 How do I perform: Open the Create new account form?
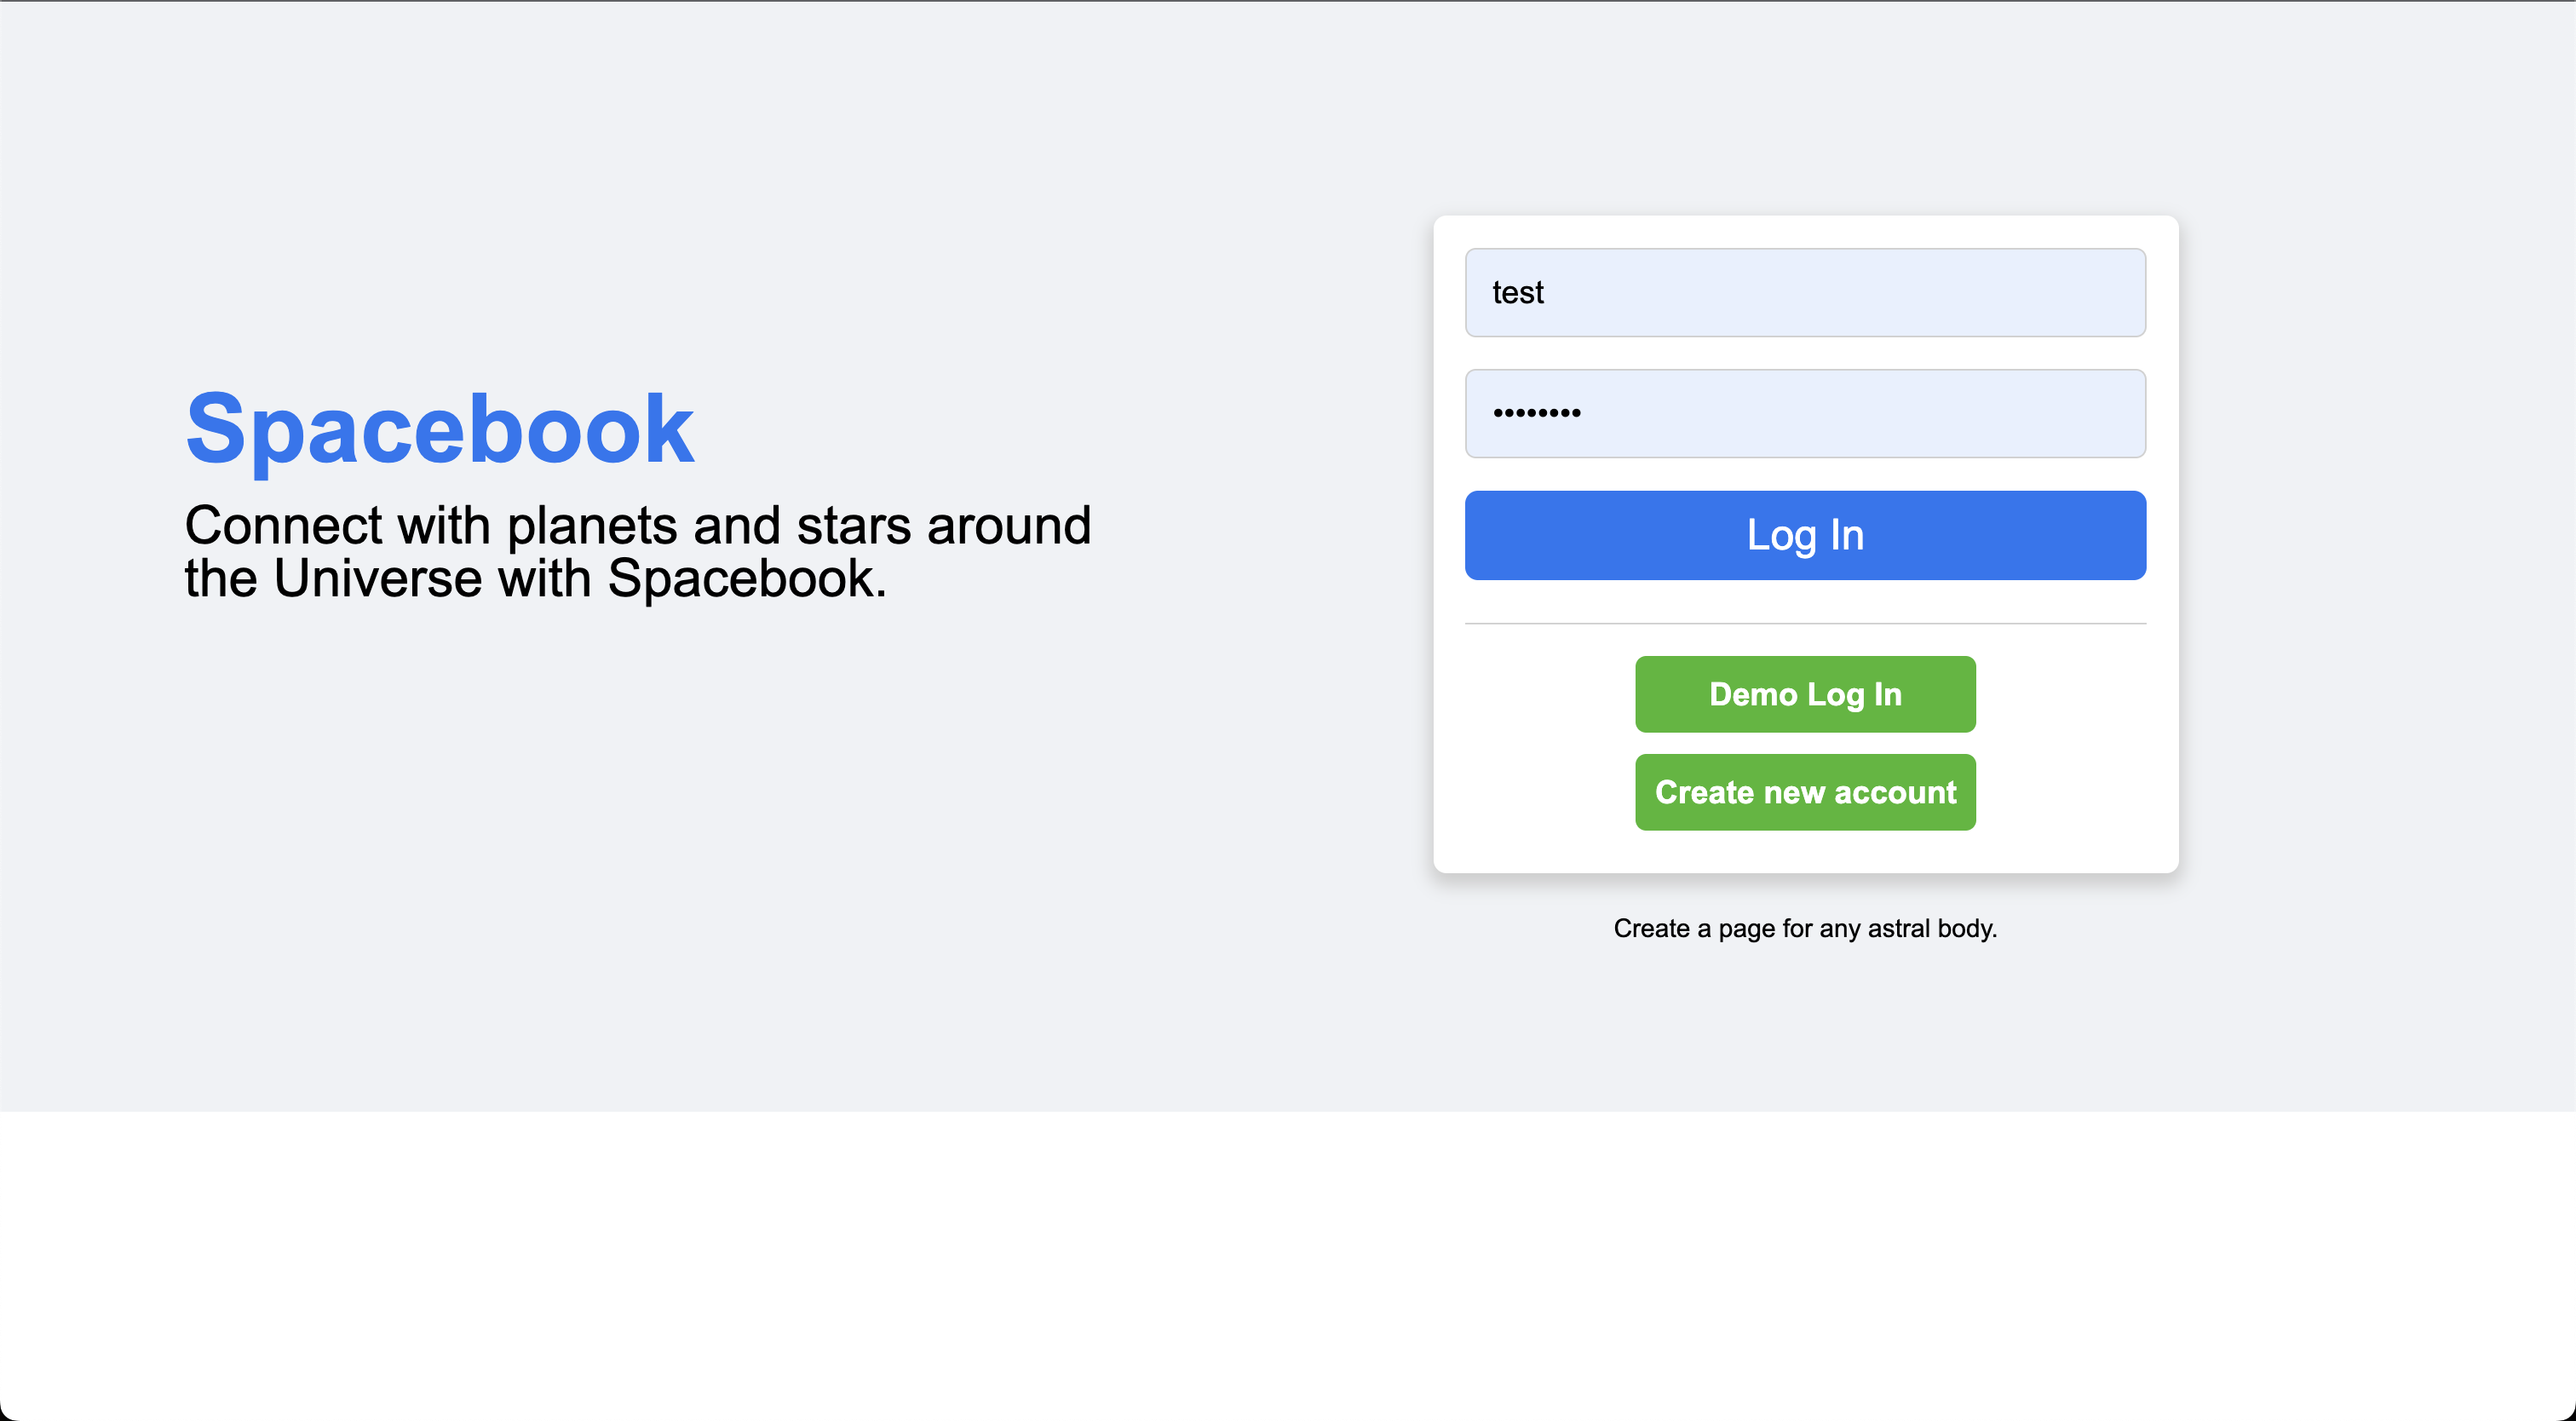(1805, 792)
